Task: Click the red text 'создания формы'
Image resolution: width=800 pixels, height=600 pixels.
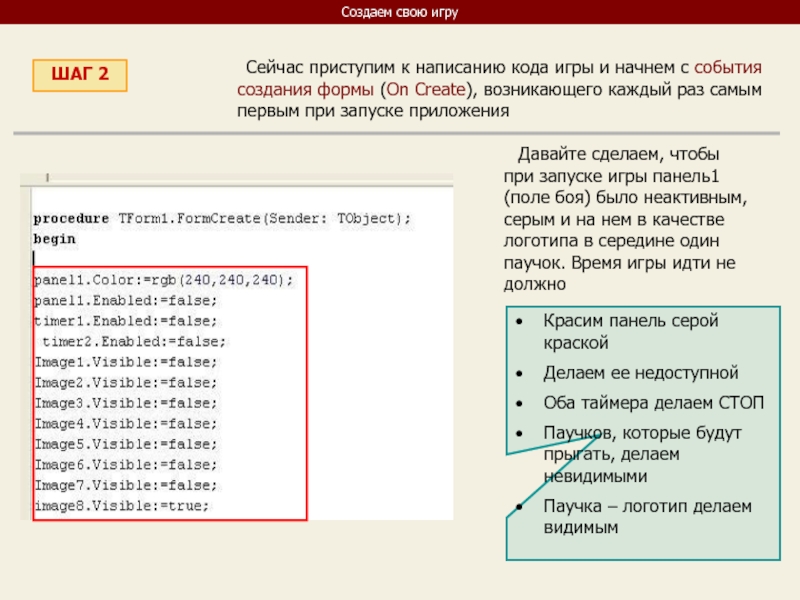Action: point(305,89)
